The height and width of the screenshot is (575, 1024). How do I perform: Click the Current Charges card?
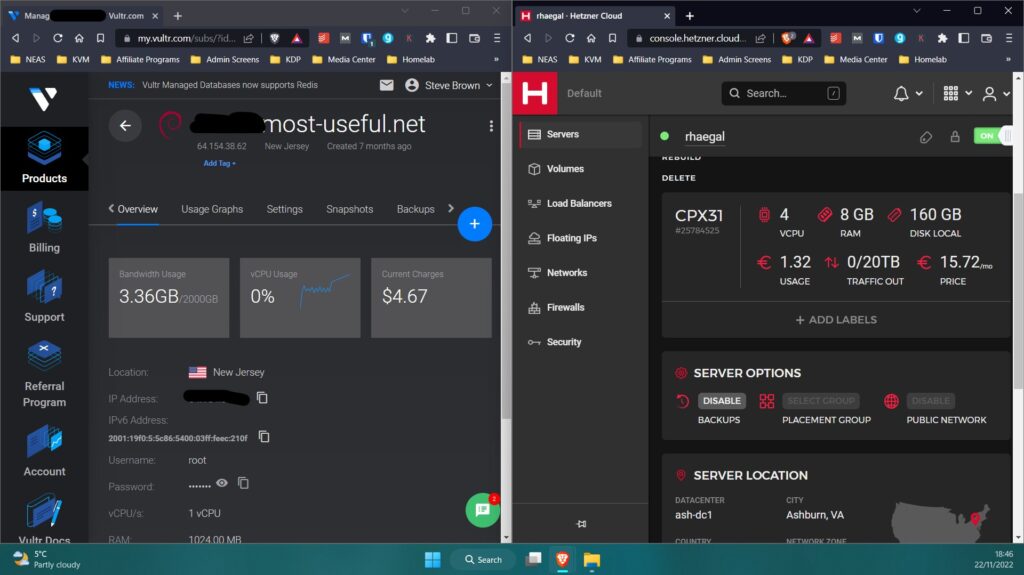(431, 298)
